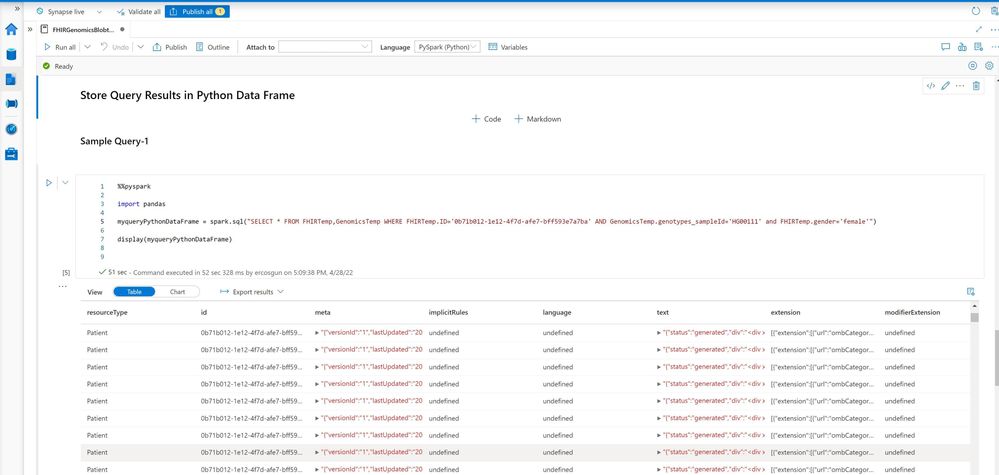
Task: Open the ellipsis menu beside the expand arrows
Action: (x=994, y=29)
